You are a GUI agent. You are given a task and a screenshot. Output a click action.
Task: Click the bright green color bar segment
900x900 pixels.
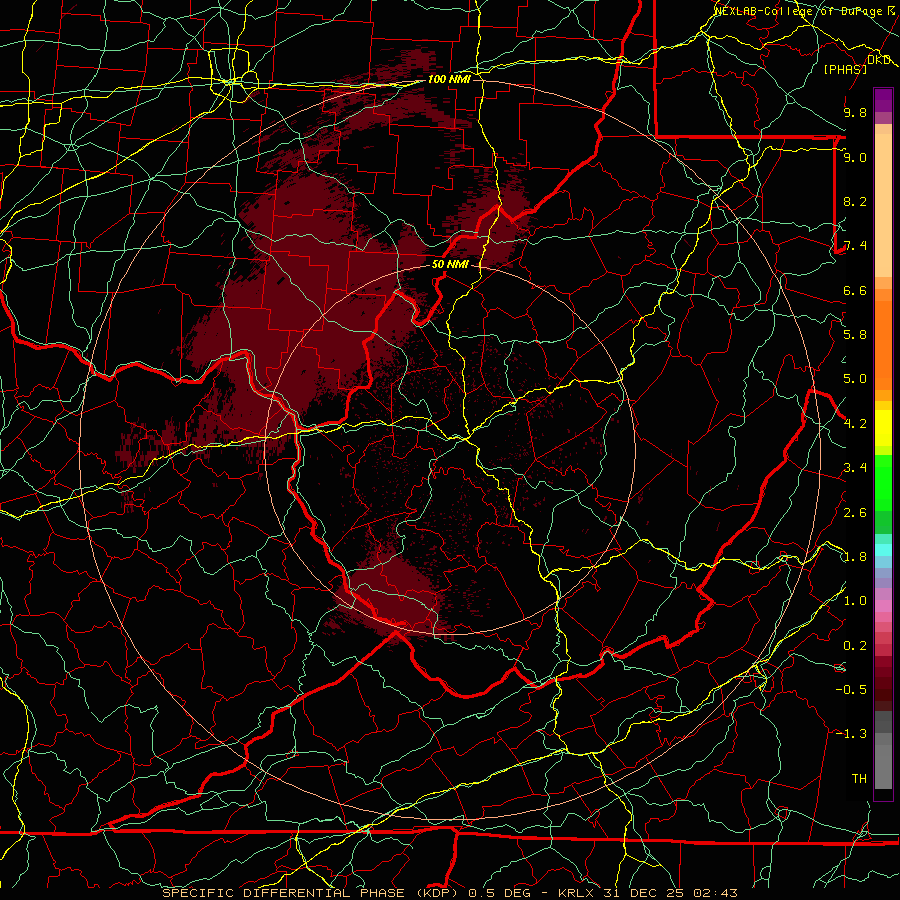click(883, 483)
